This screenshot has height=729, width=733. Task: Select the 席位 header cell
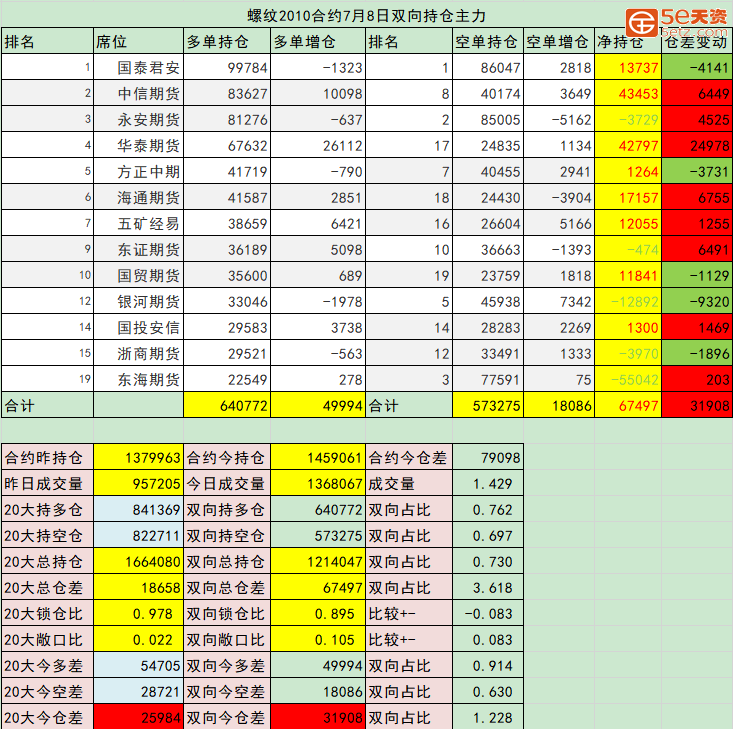[138, 42]
